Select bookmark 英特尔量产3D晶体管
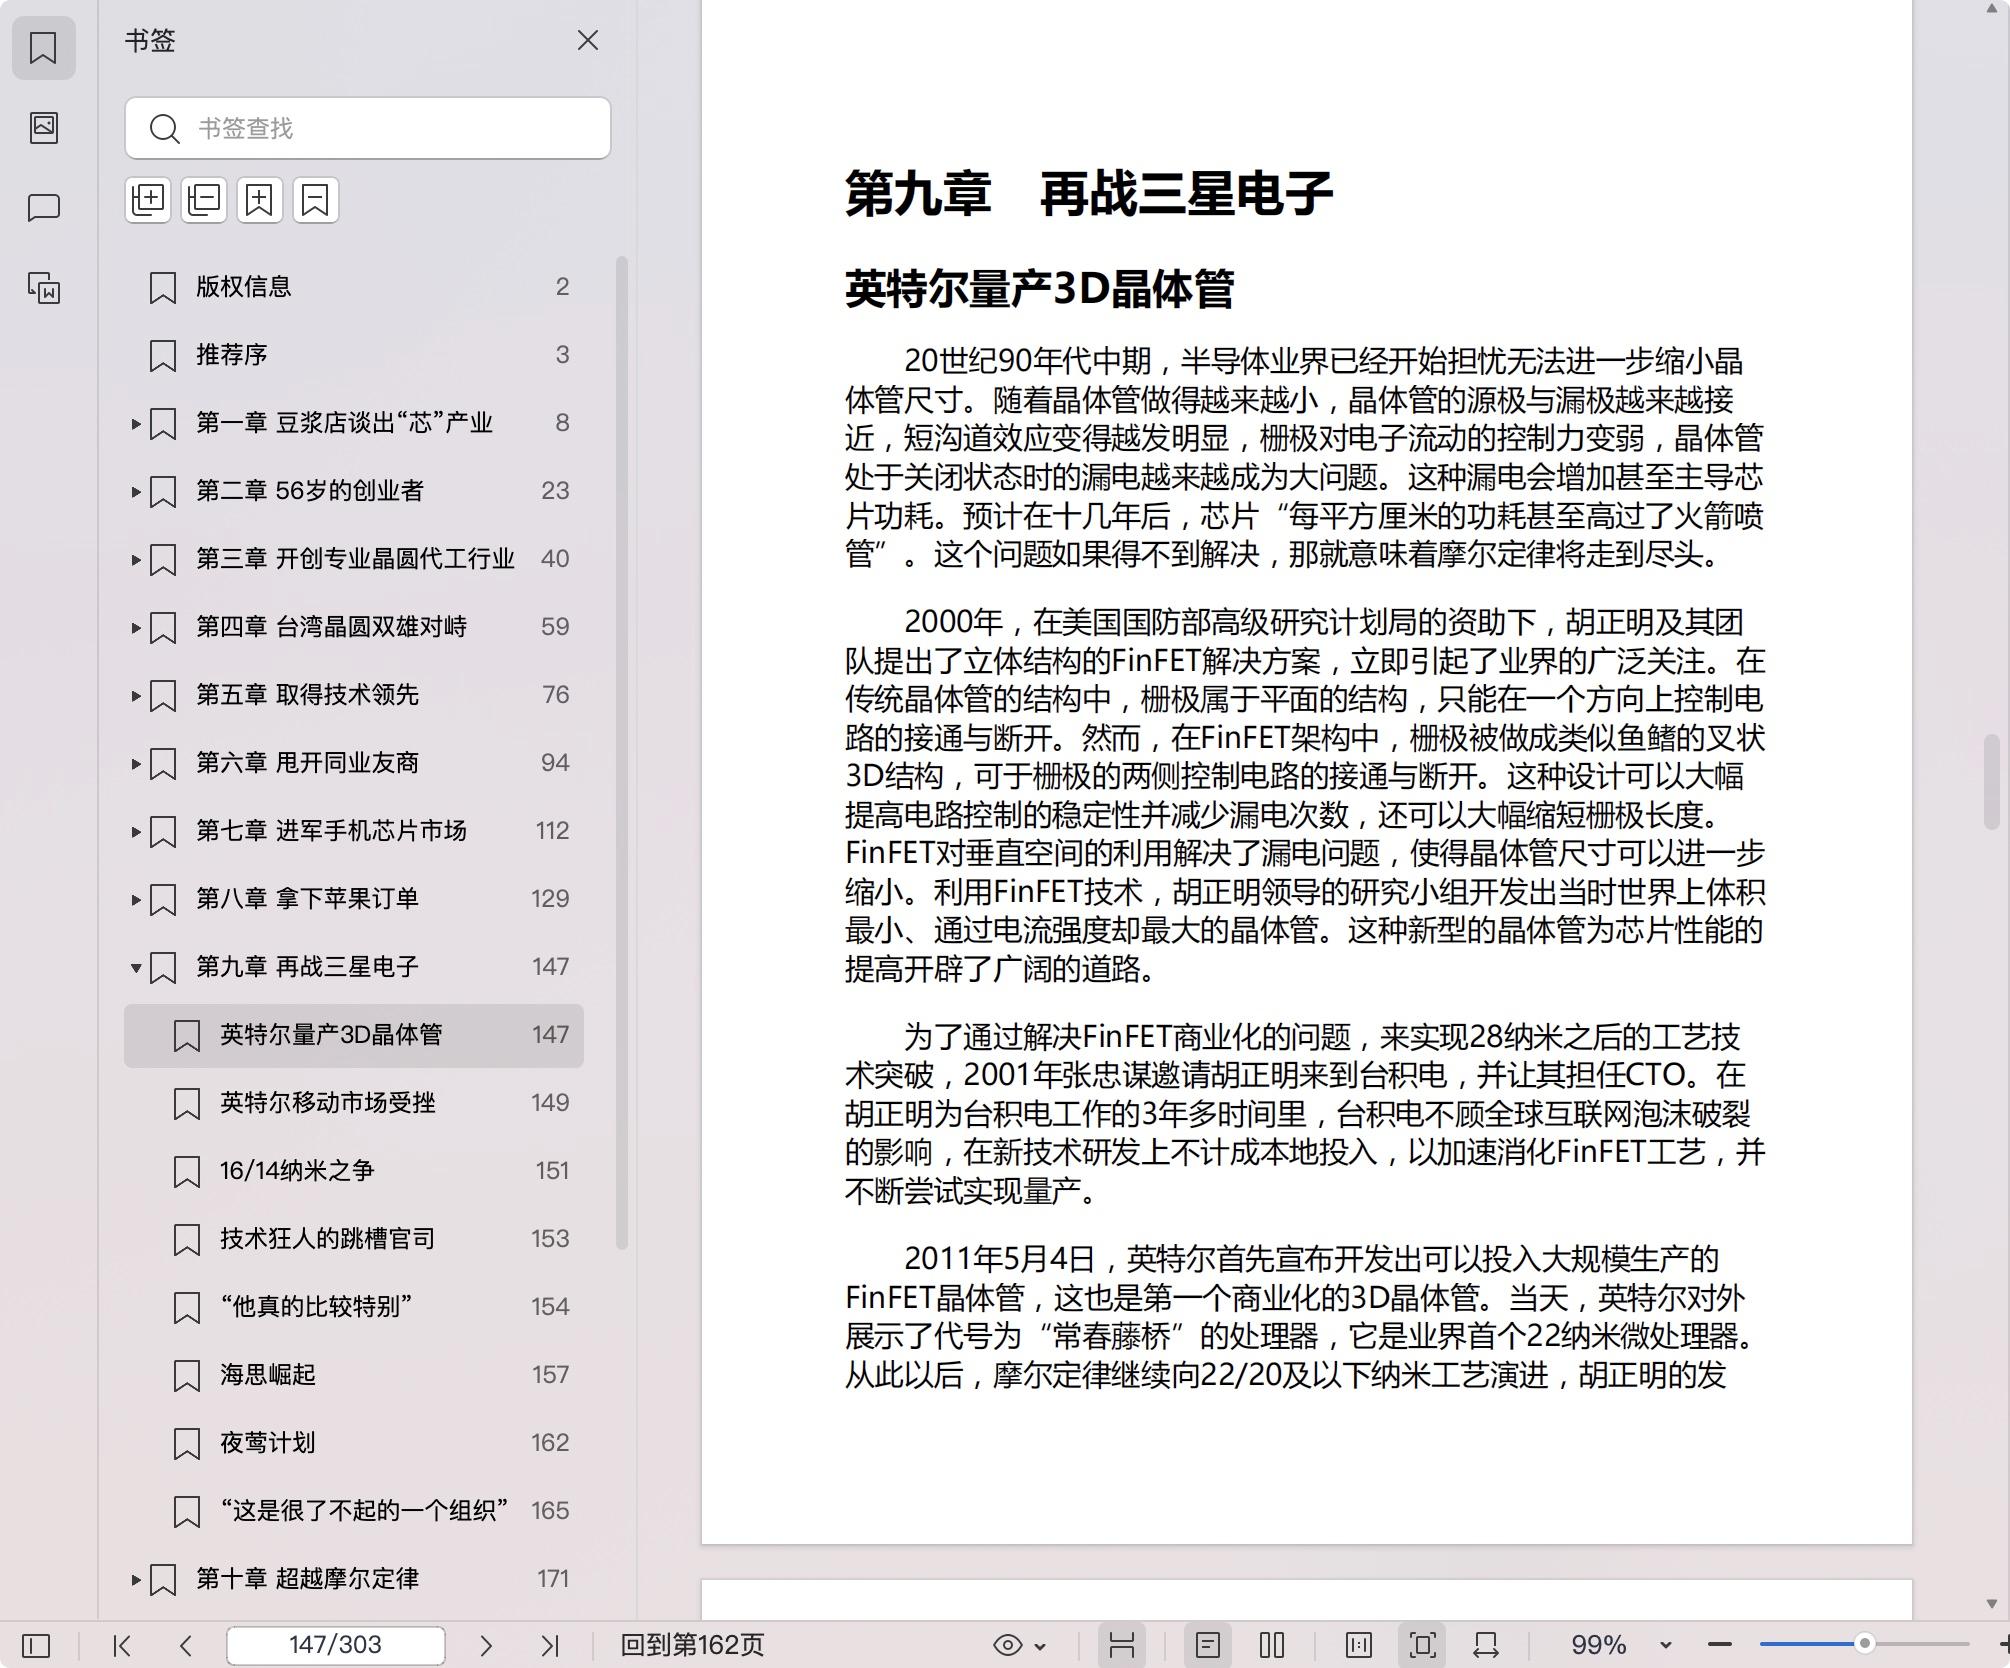 click(x=354, y=1035)
